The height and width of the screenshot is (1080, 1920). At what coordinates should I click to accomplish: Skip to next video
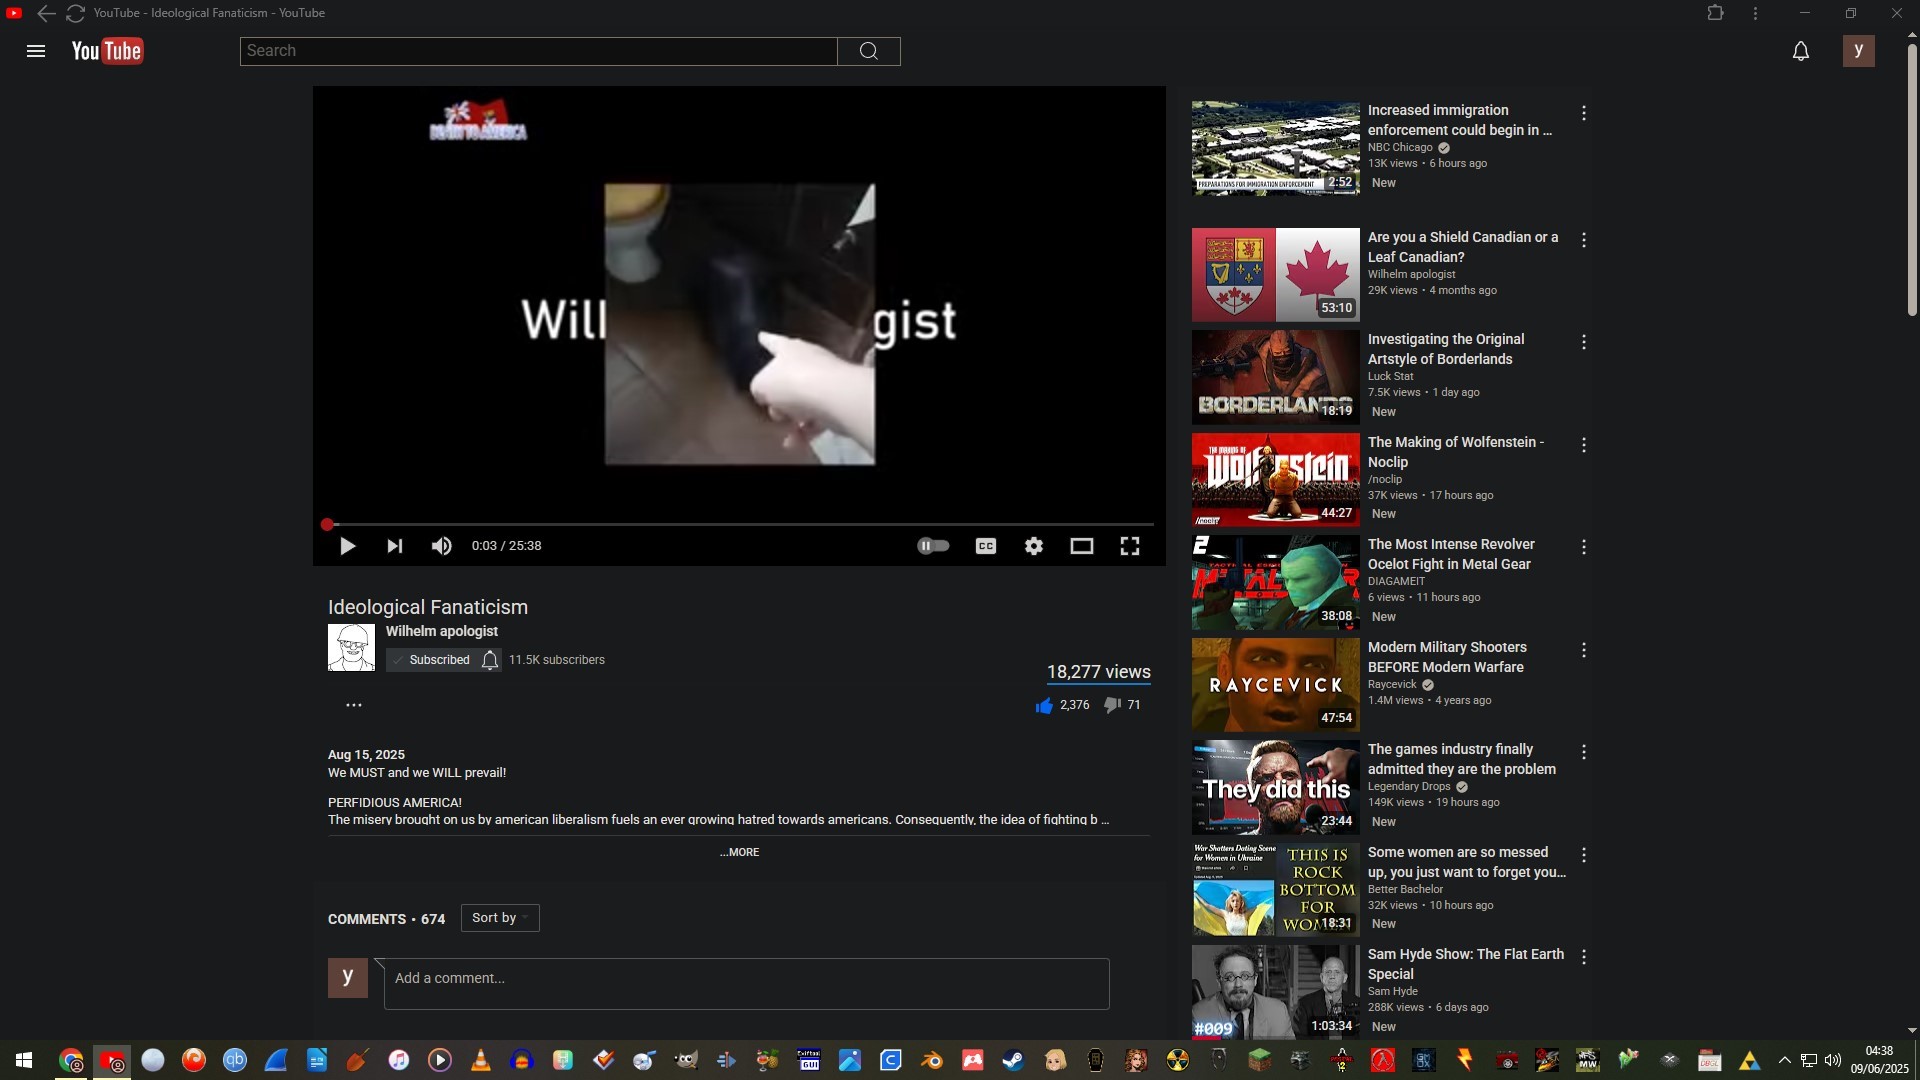[x=395, y=546]
